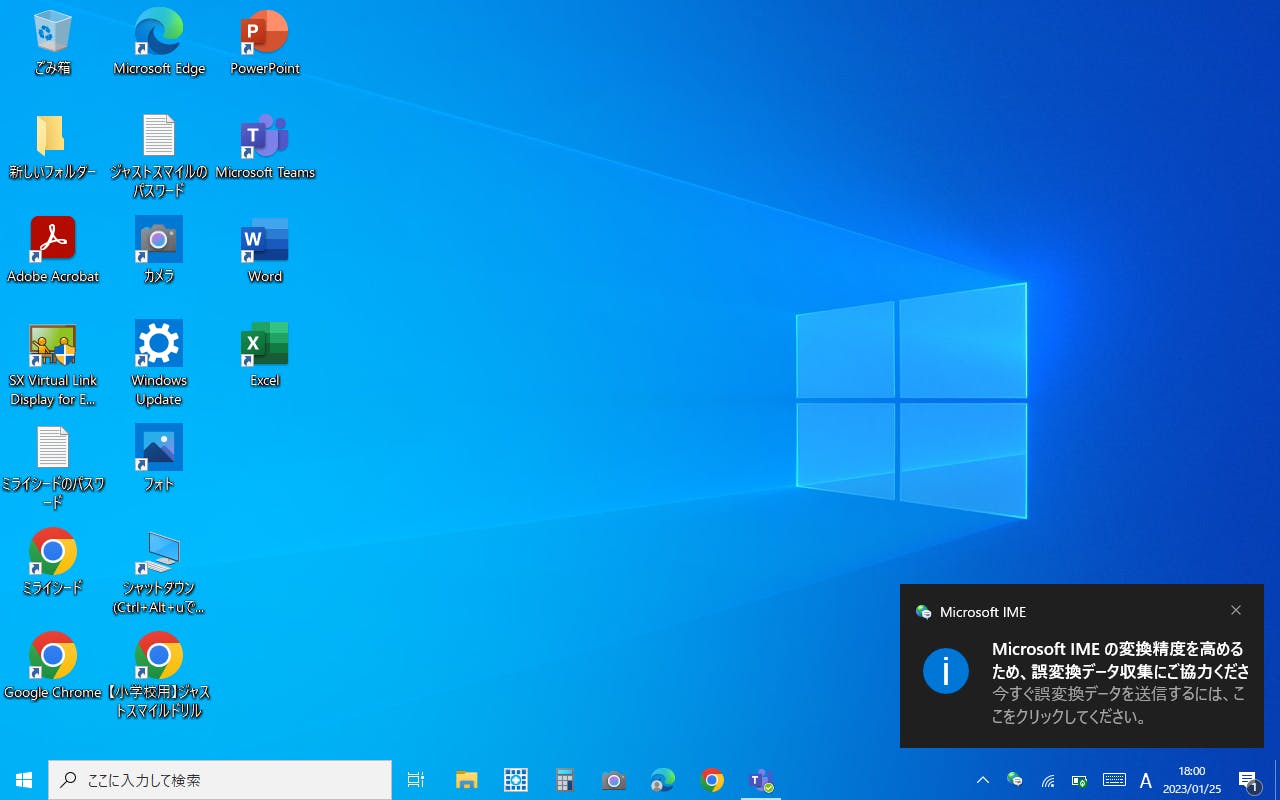The width and height of the screenshot is (1280, 800).
Task: Open the touch keyboard from system tray
Action: point(1114,780)
